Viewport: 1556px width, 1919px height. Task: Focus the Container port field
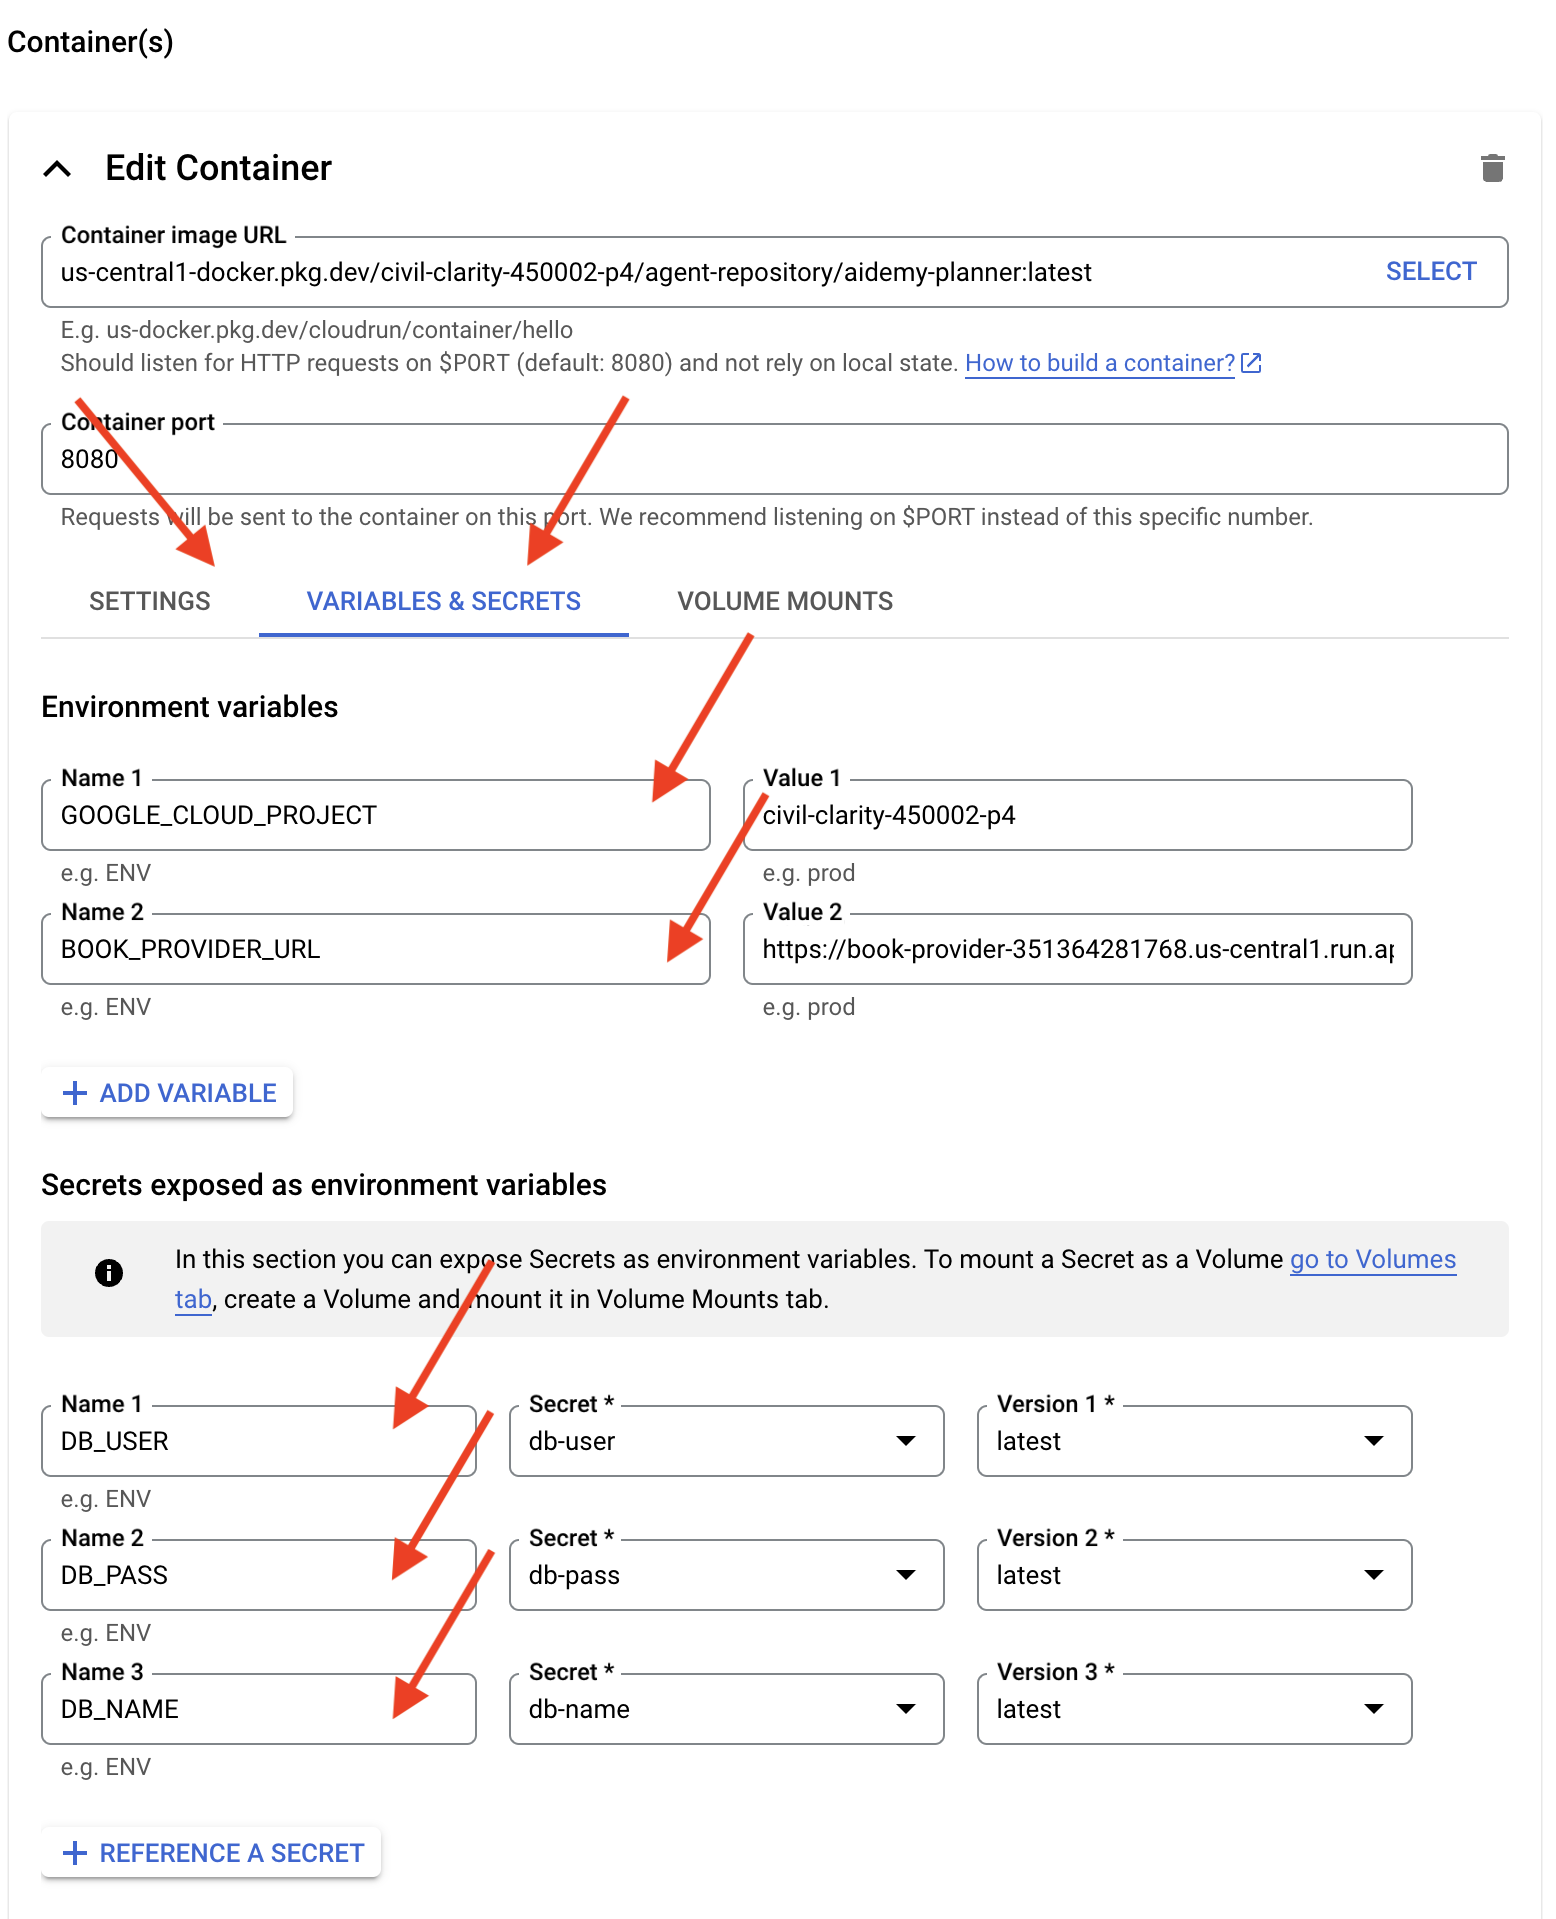click(x=774, y=459)
